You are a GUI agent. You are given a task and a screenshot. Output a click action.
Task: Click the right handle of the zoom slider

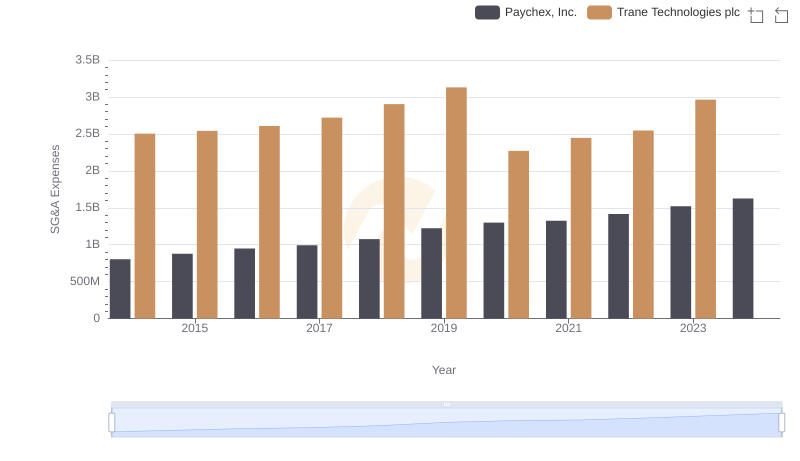[x=782, y=423]
